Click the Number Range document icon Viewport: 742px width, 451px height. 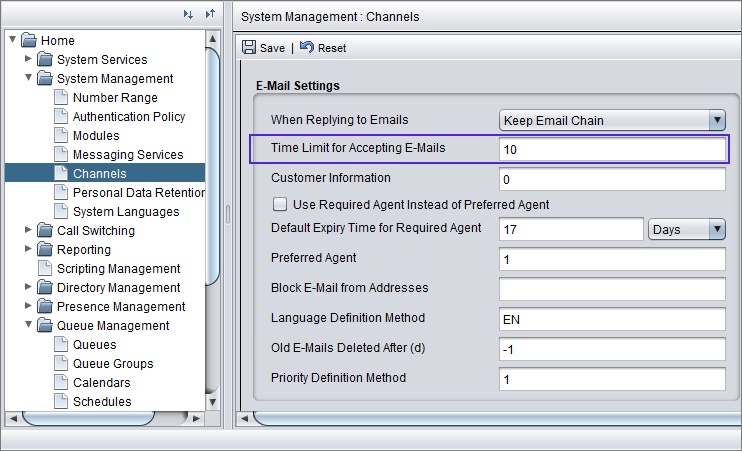(x=62, y=98)
